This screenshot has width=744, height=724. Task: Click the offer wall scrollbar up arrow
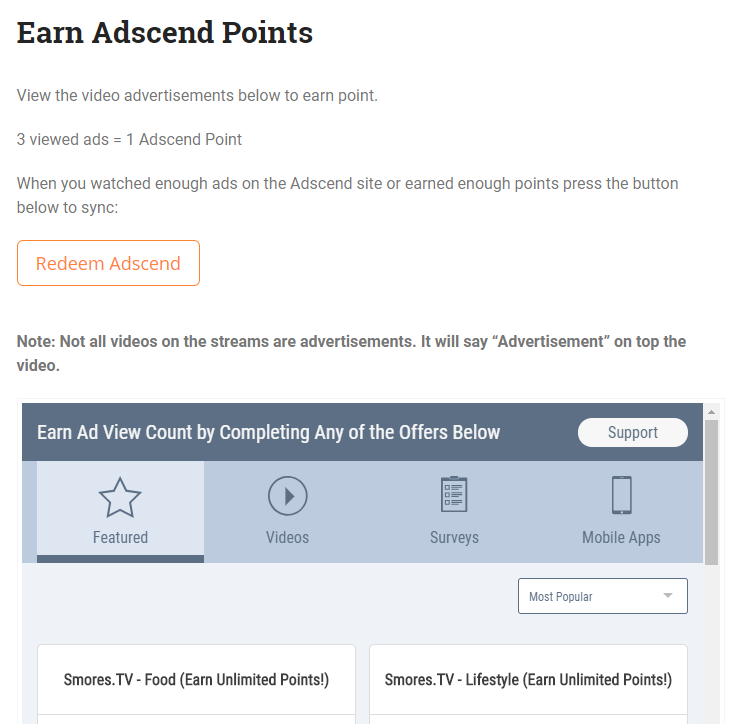[x=711, y=411]
